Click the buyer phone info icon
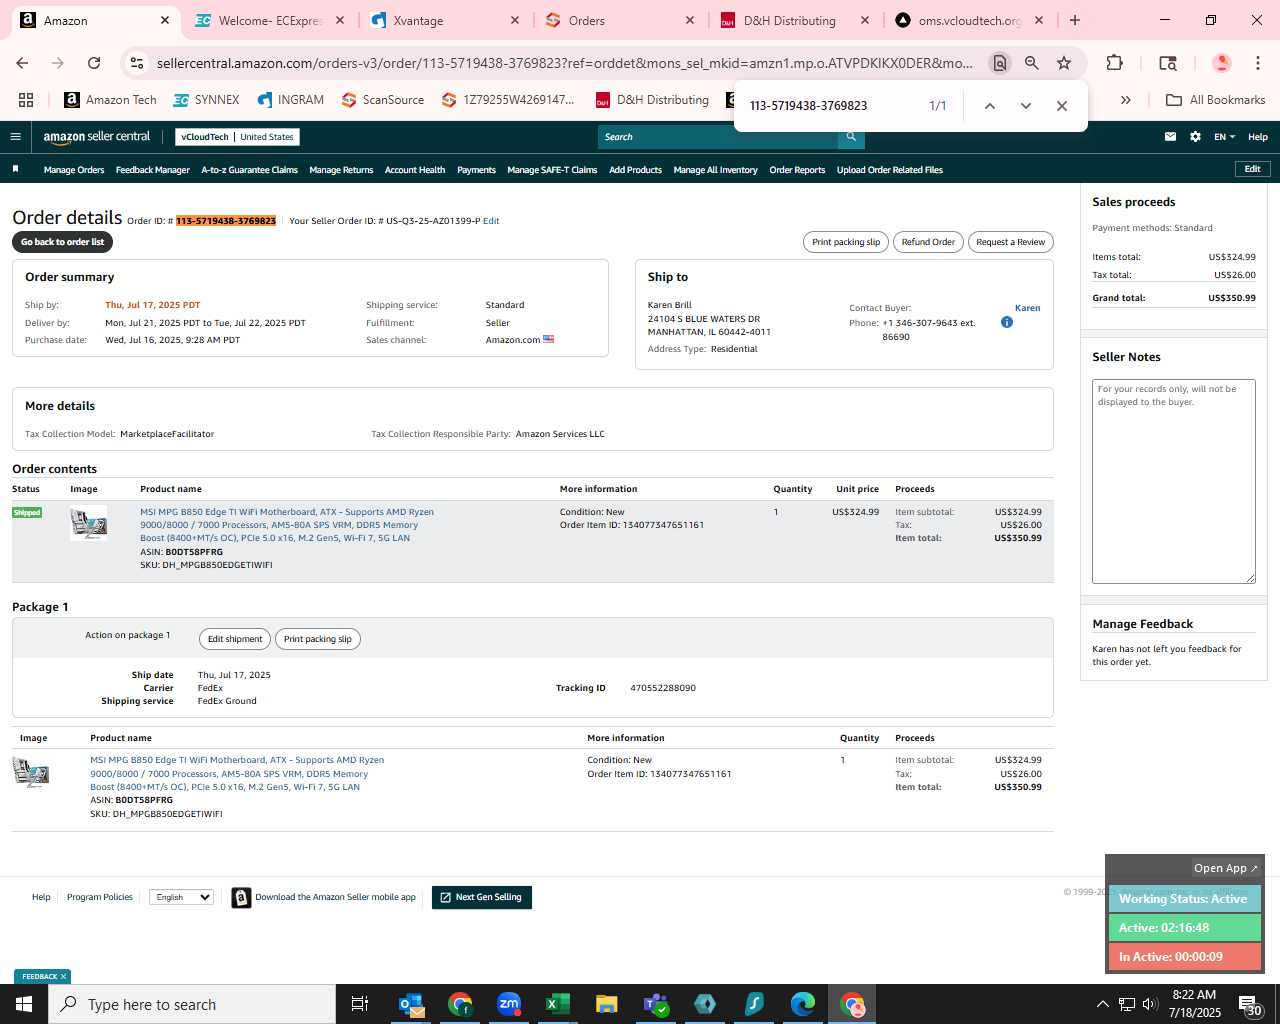Image resolution: width=1280 pixels, height=1024 pixels. (1007, 322)
